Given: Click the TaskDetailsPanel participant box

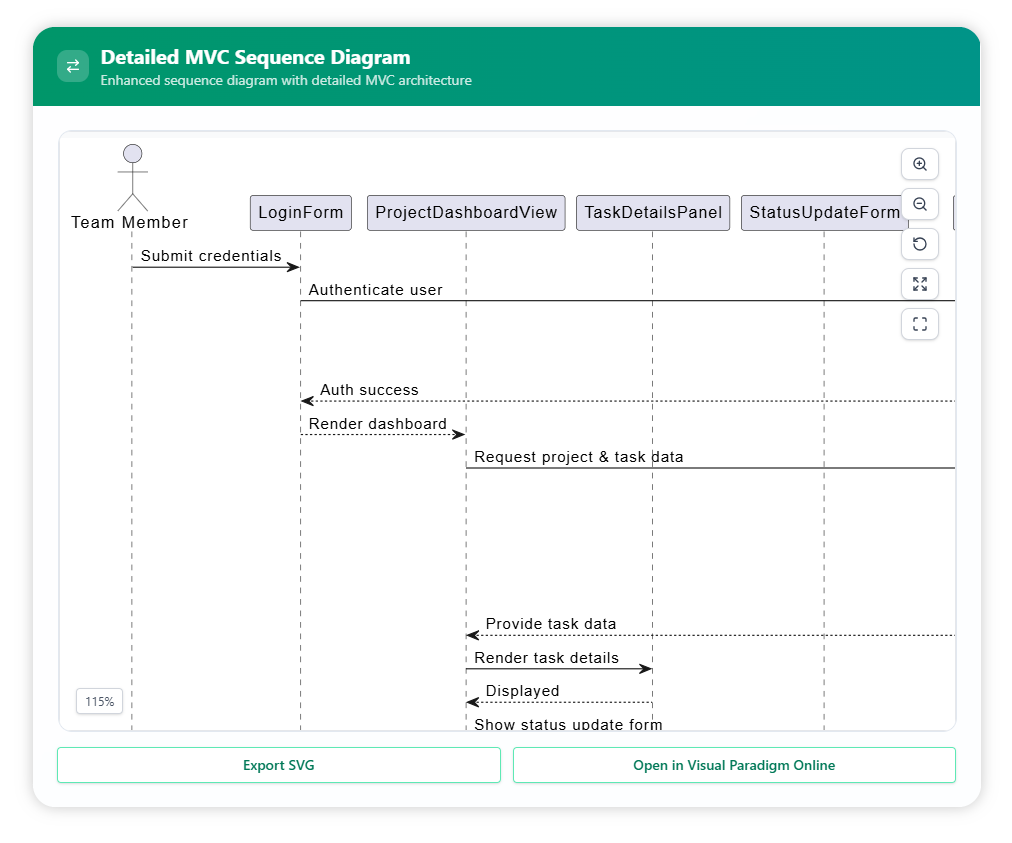Looking at the screenshot, I should (x=653, y=213).
